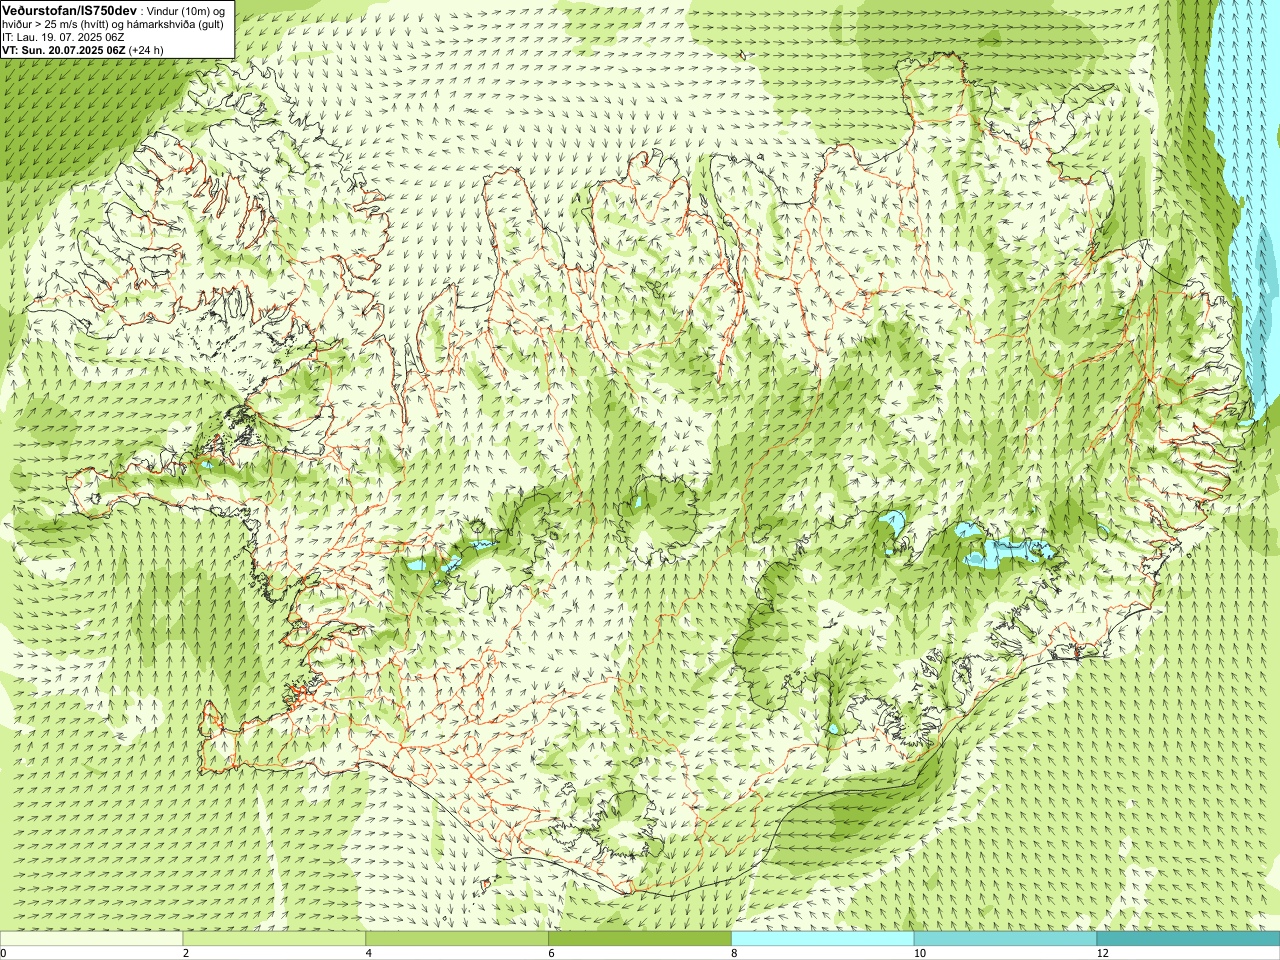Viewport: 1280px width, 960px height.
Task: Click the scale label '12'
Action: 1103,953
